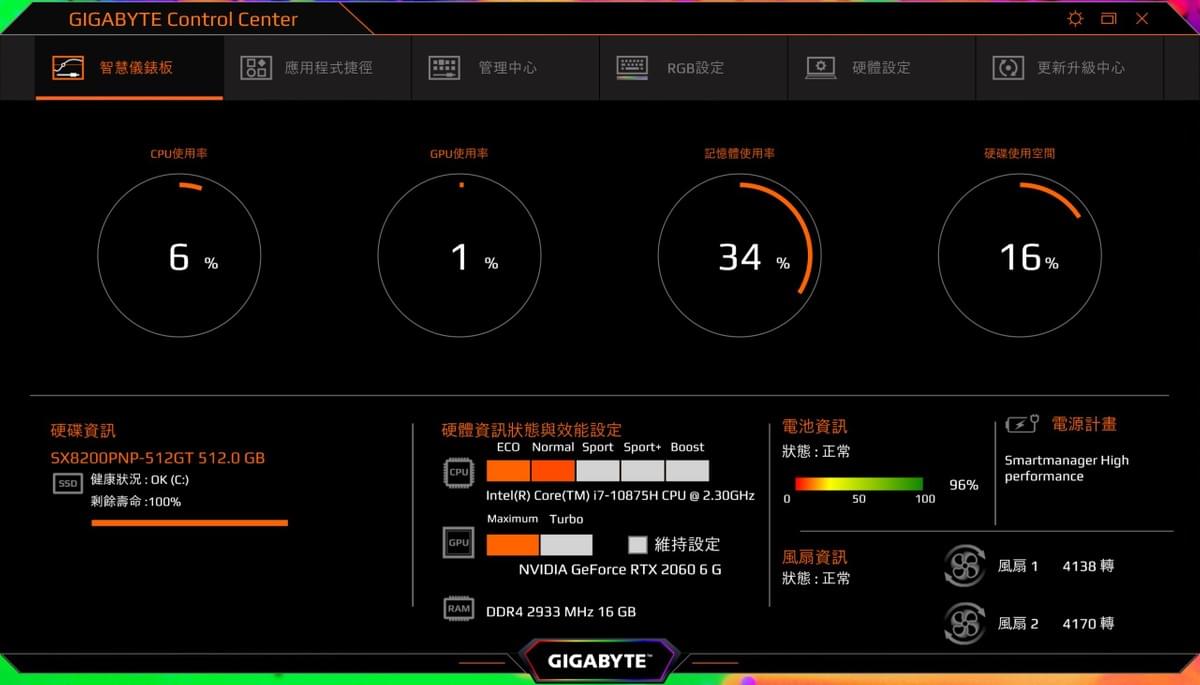Set CPU mode to Boost

[x=687, y=471]
